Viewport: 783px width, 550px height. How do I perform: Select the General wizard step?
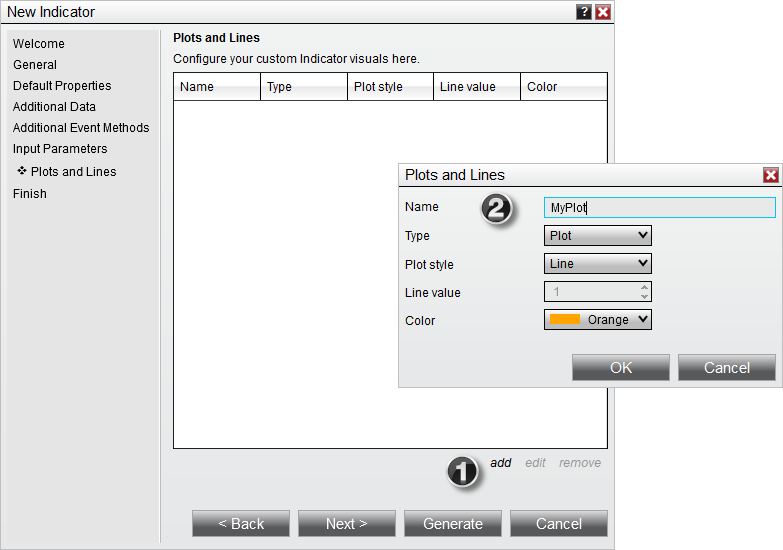(35, 65)
